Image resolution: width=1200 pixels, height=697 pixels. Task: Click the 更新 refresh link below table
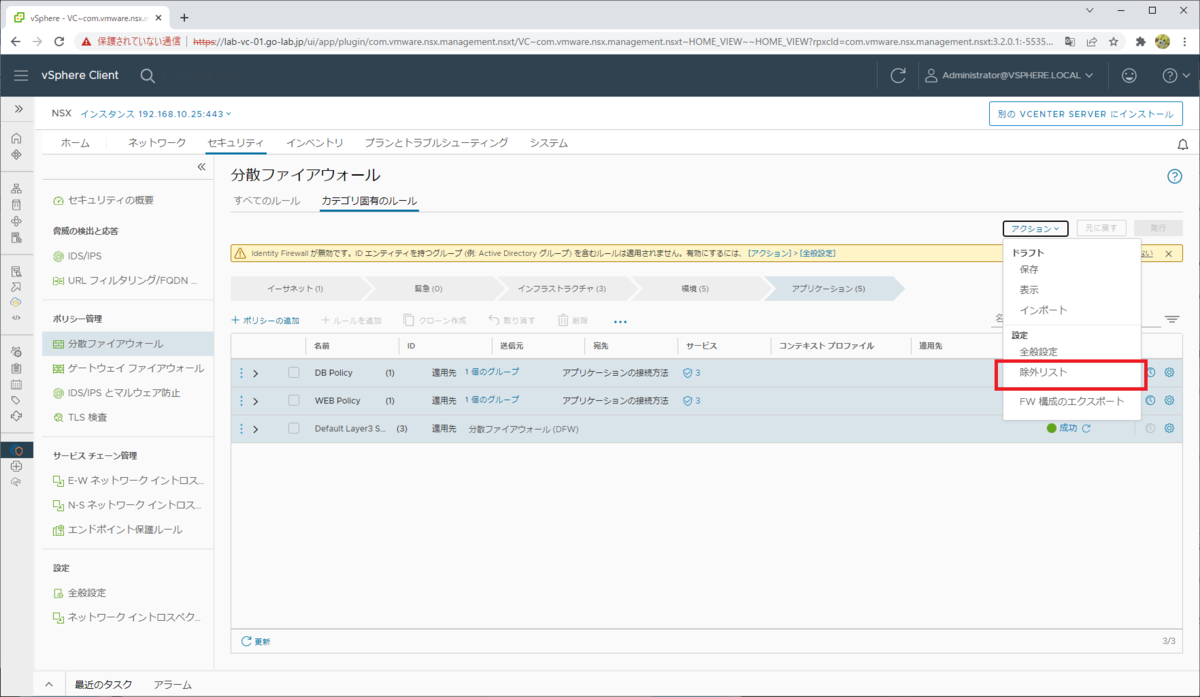pos(256,641)
